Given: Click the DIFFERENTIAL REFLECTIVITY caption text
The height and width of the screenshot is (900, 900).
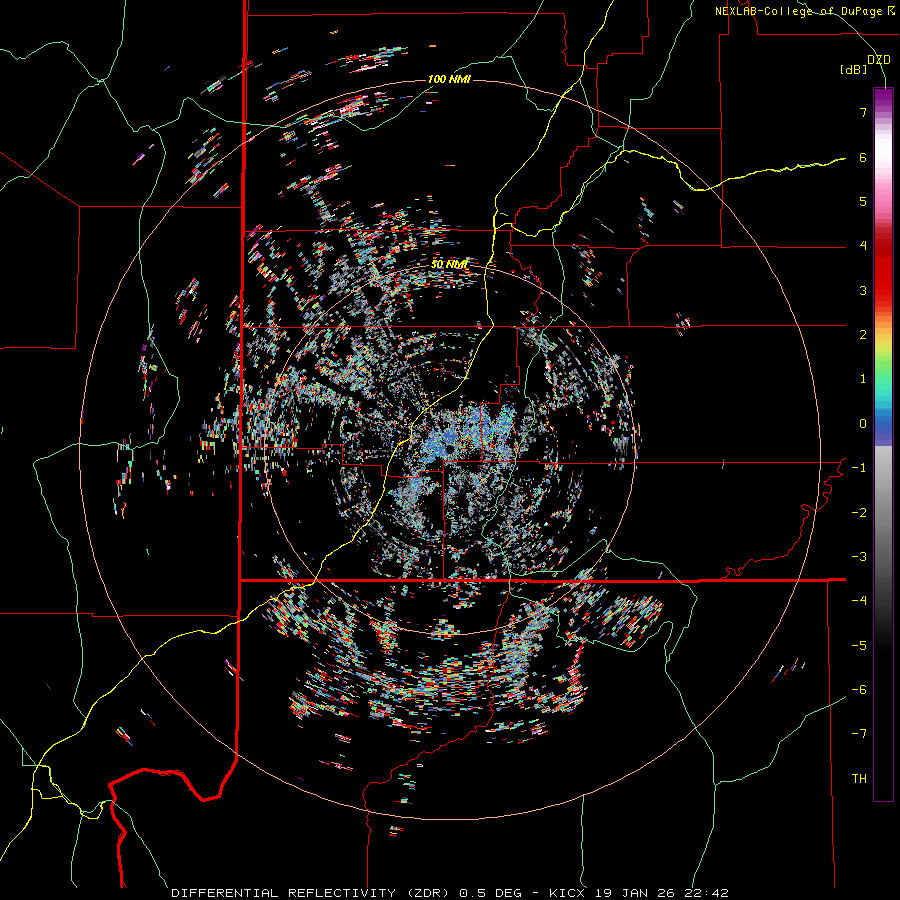Looking at the screenshot, I should click(284, 893).
